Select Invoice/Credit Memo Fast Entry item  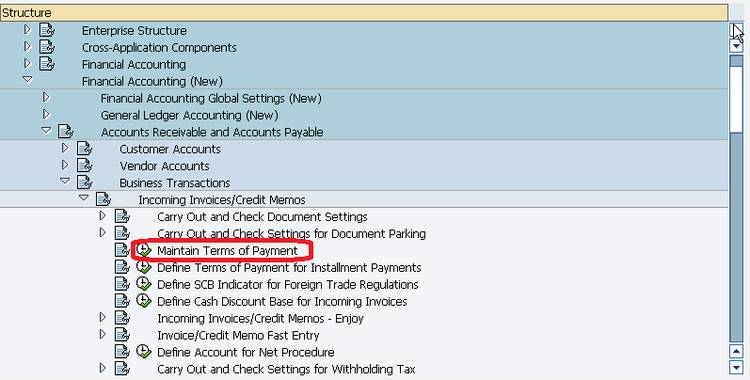point(238,335)
